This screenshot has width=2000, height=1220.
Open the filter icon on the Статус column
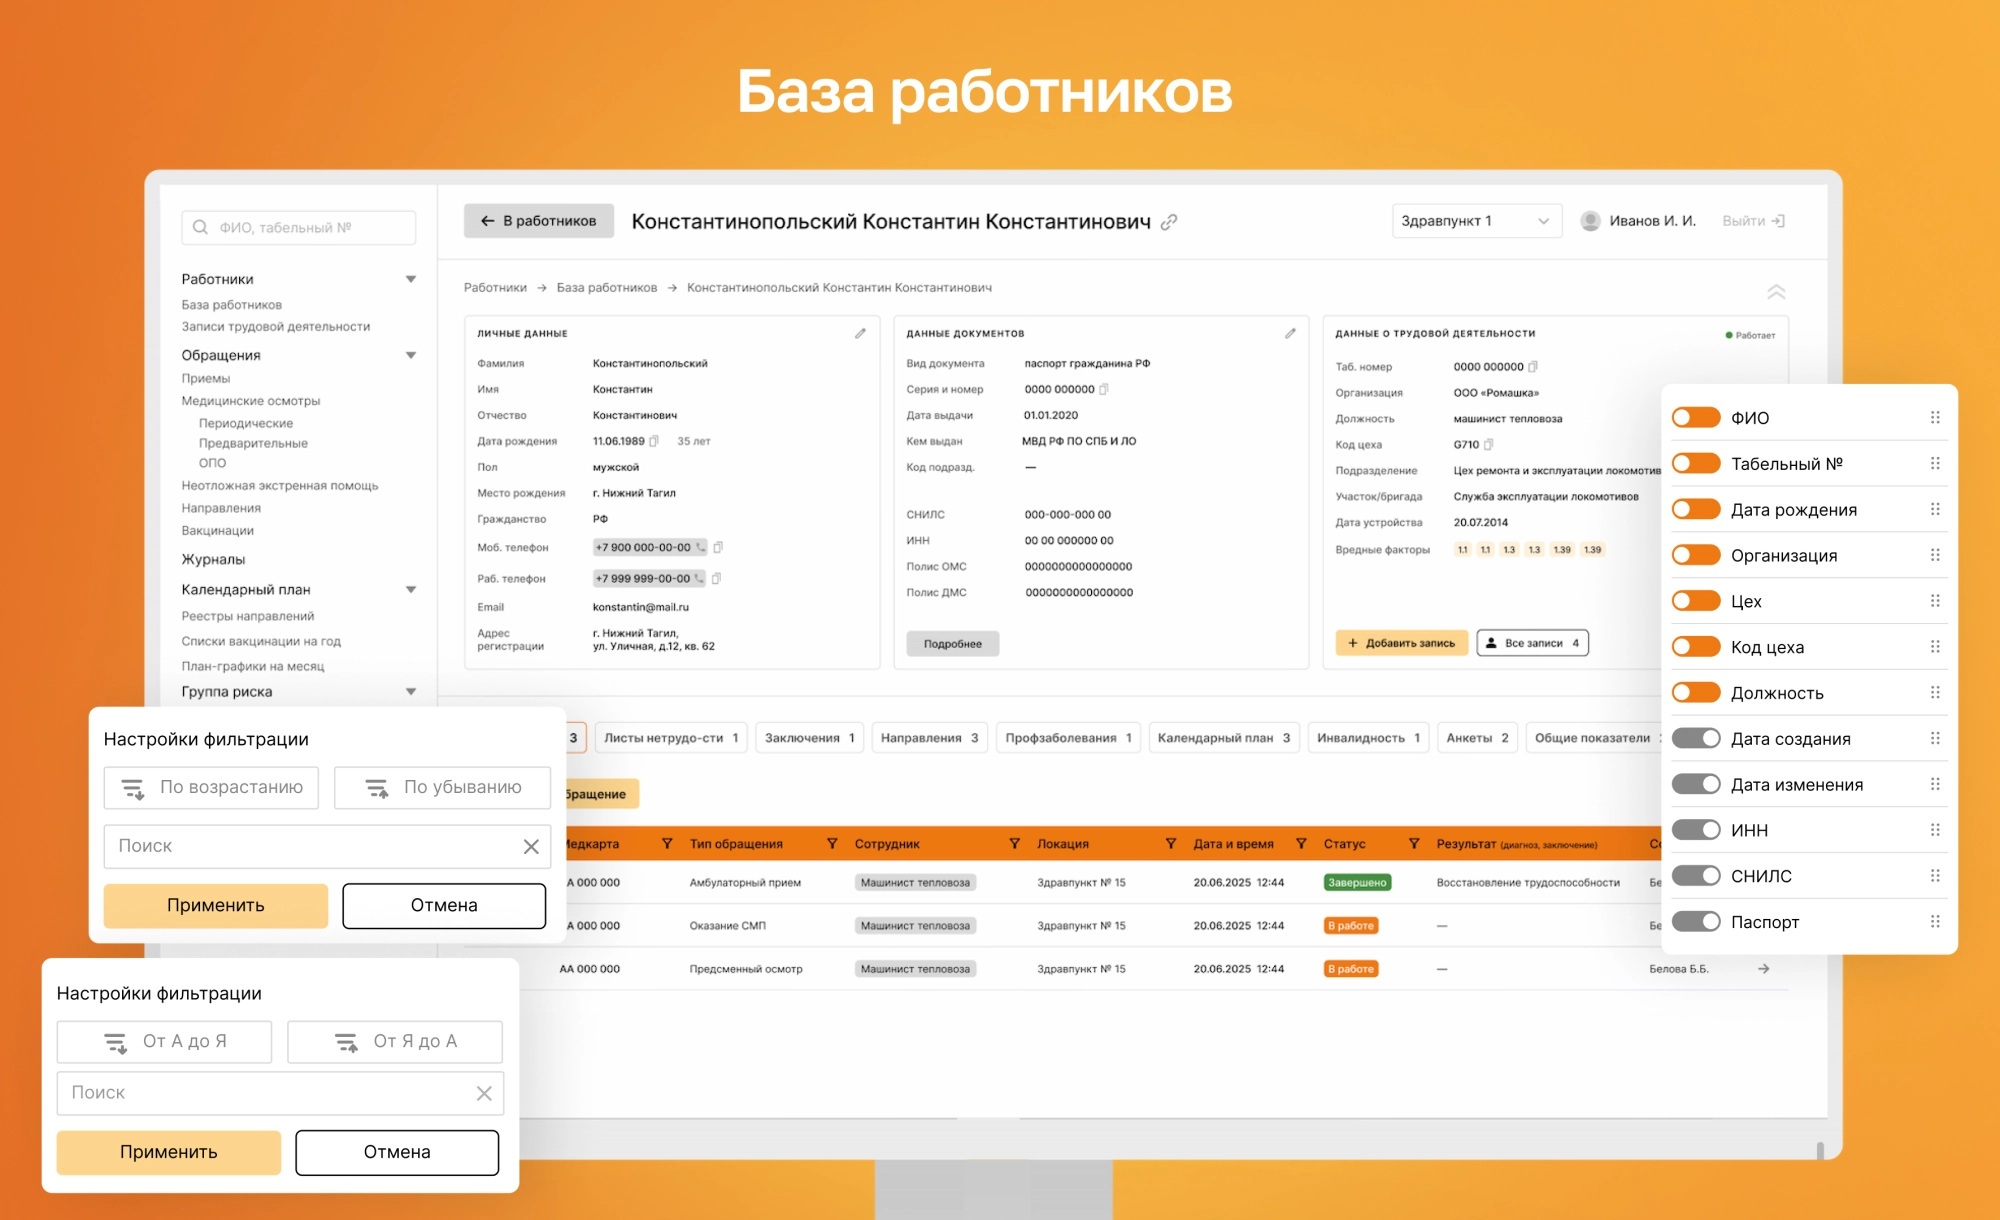1413,843
